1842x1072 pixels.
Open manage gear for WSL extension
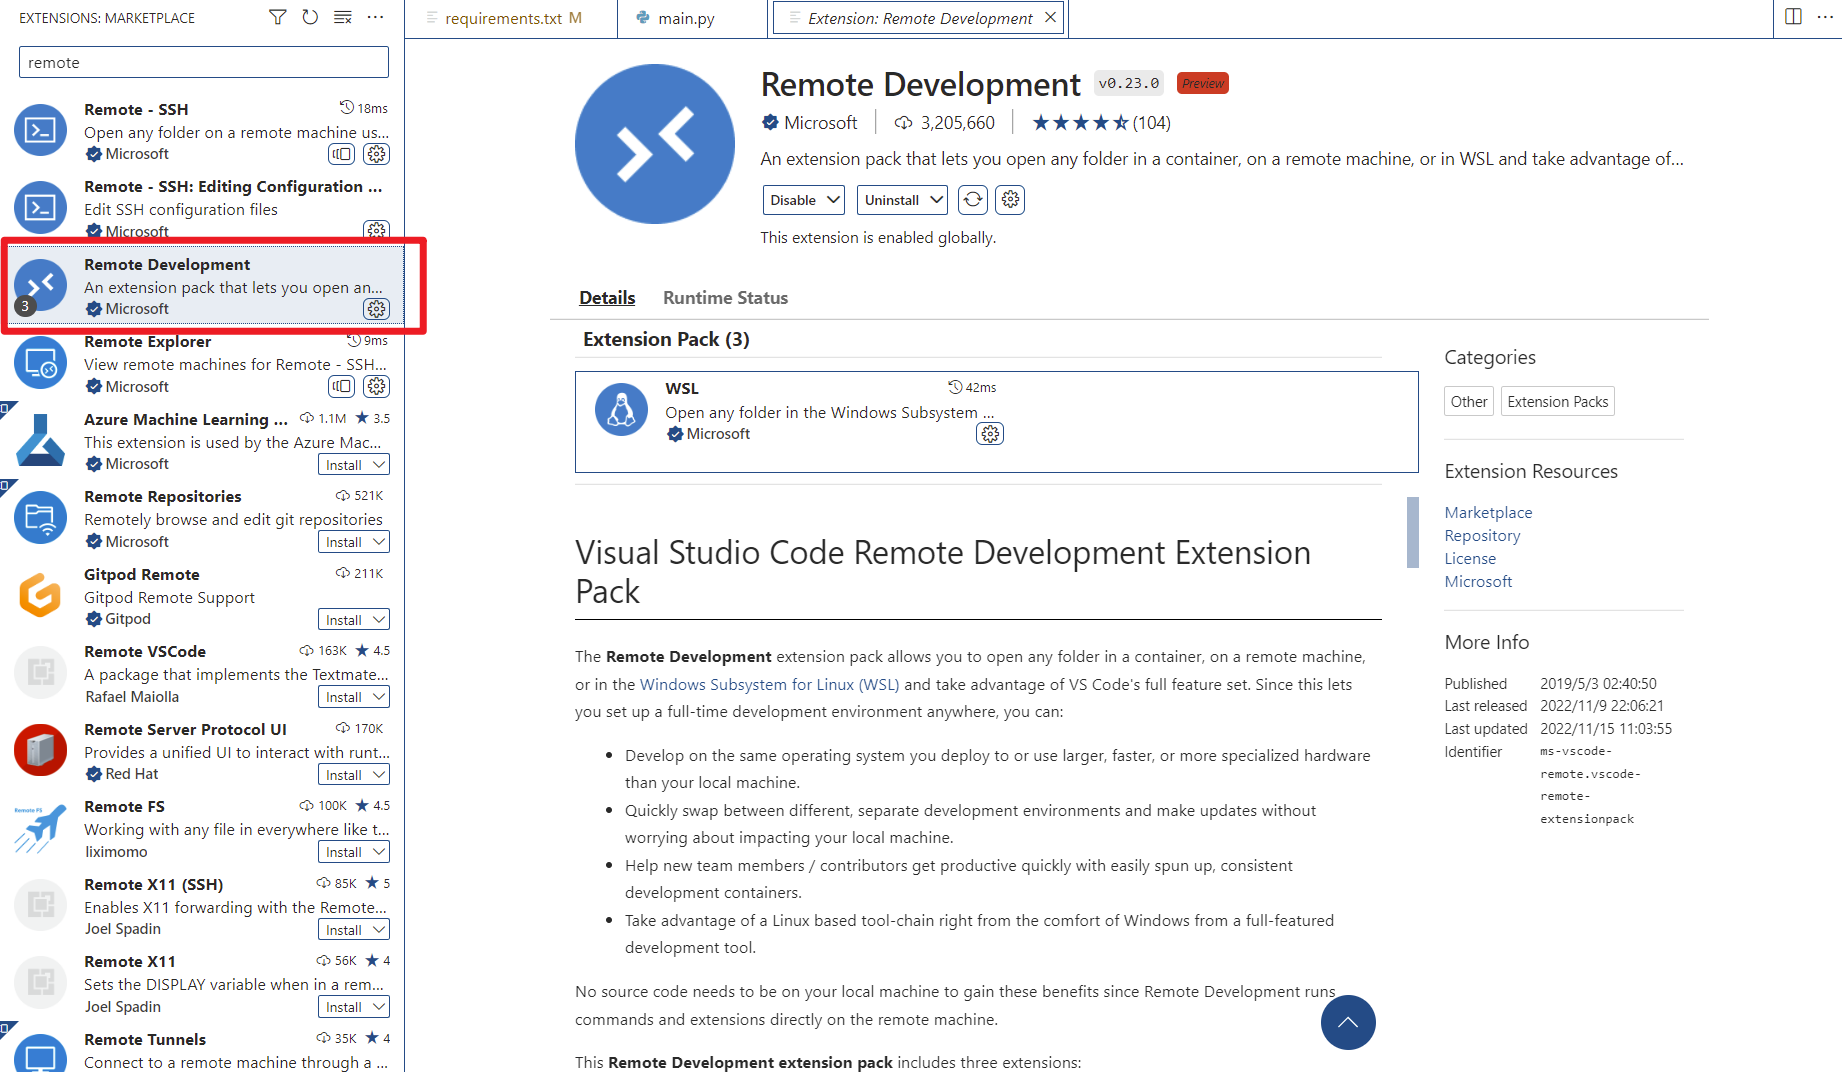click(x=990, y=434)
